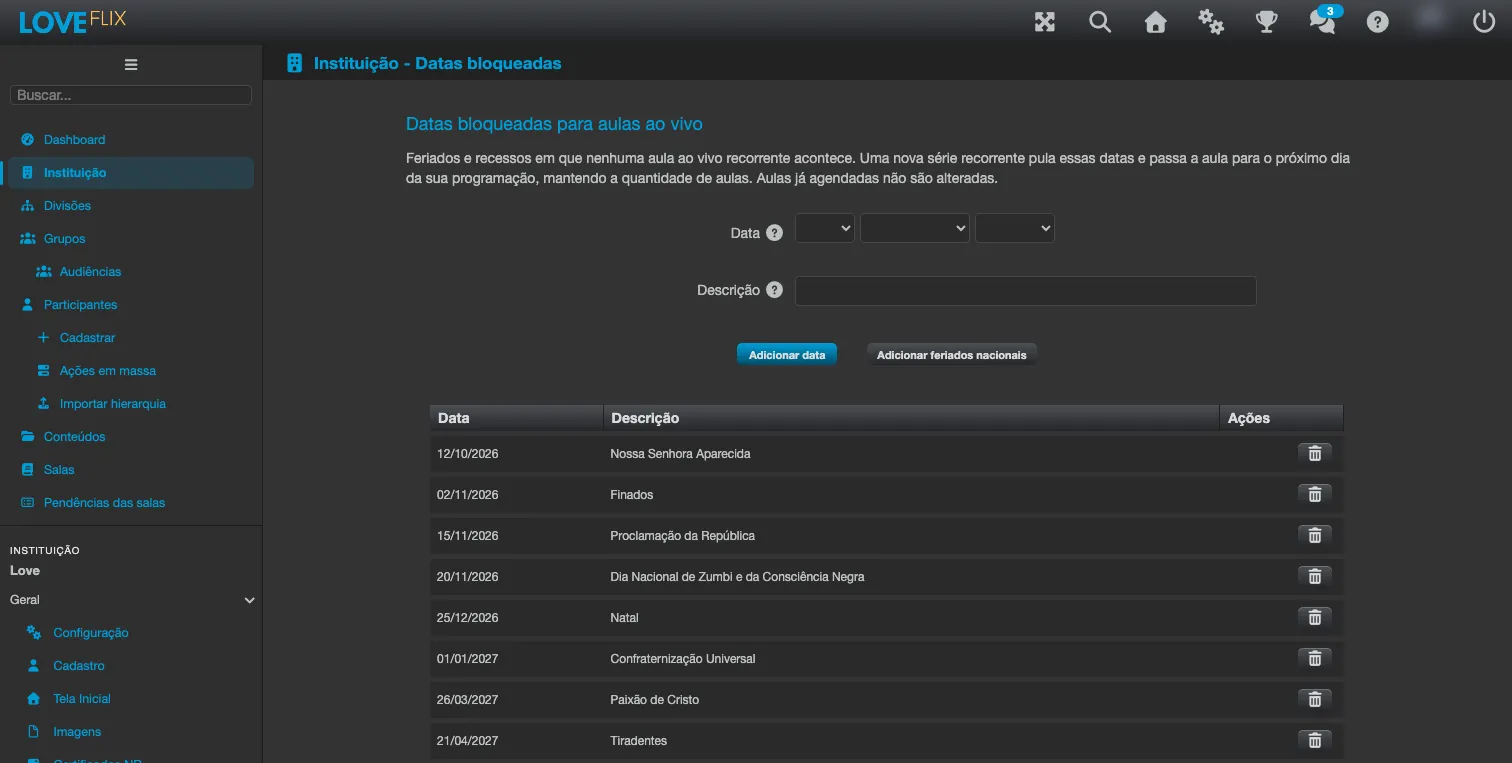The height and width of the screenshot is (763, 1512).
Task: Open the month dropdown of Data field
Action: (x=915, y=228)
